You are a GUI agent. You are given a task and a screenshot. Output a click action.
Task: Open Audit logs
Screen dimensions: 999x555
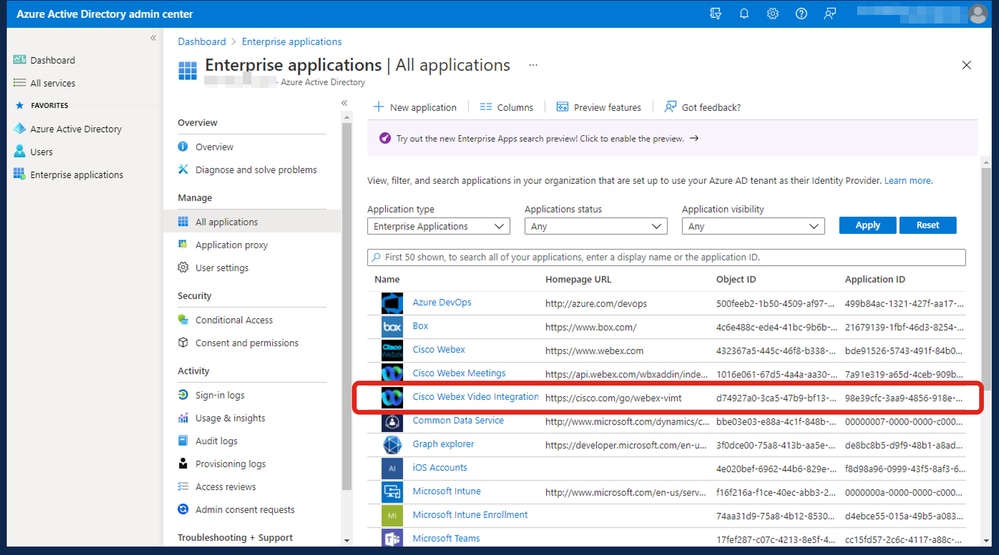pyautogui.click(x=216, y=441)
